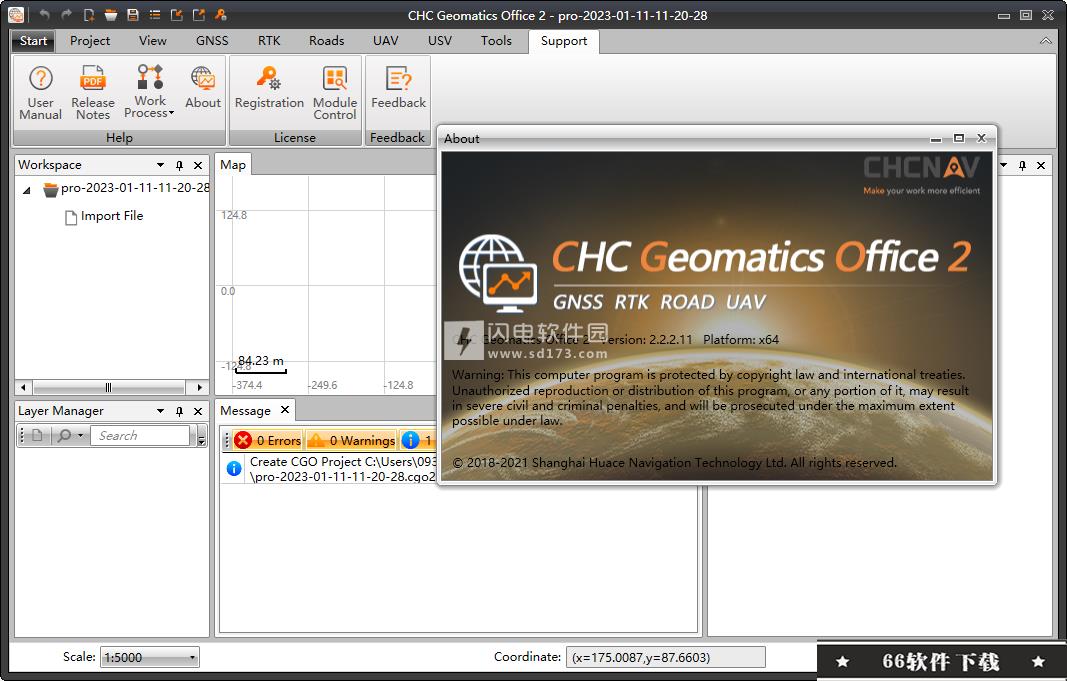
Task: Switch to the UAV ribbon tab
Action: [x=385, y=41]
